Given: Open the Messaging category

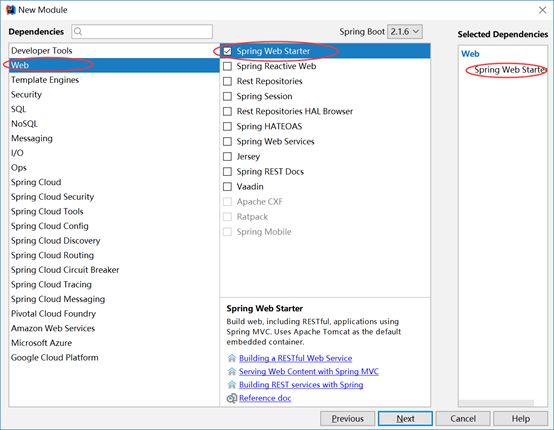Looking at the screenshot, I should (114, 139).
